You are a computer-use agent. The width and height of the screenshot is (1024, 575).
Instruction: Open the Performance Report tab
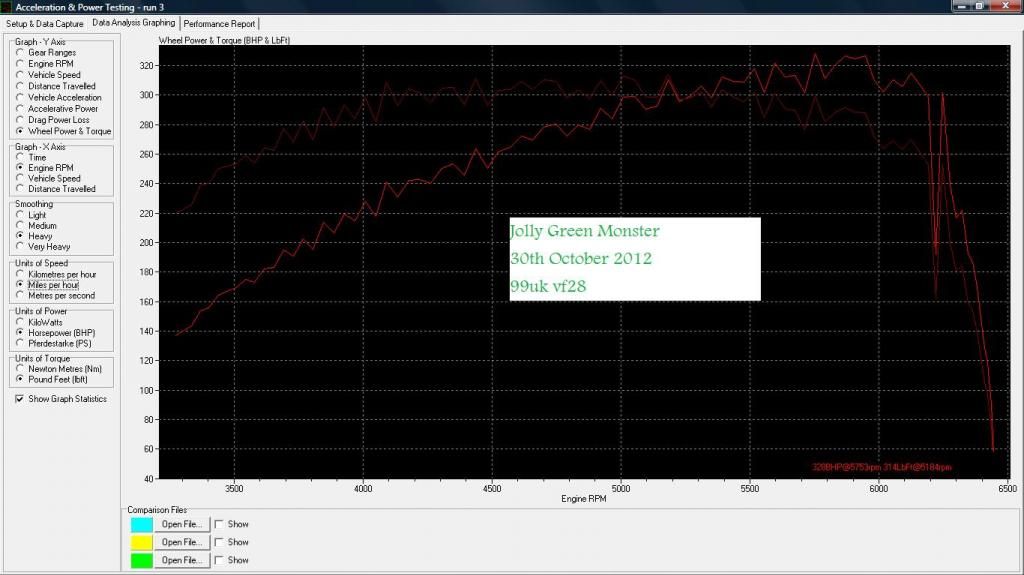pyautogui.click(x=219, y=23)
